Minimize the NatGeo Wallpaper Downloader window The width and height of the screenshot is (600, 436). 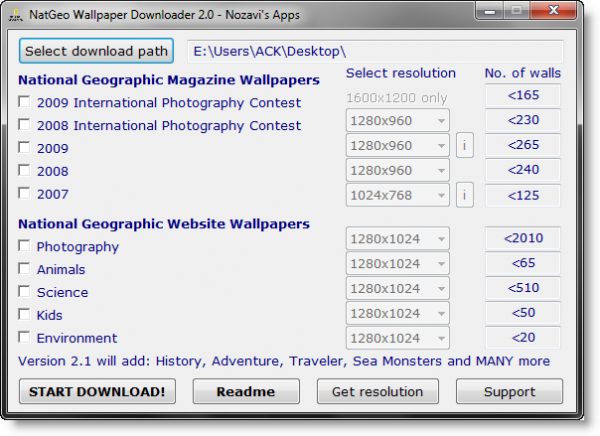tap(489, 11)
